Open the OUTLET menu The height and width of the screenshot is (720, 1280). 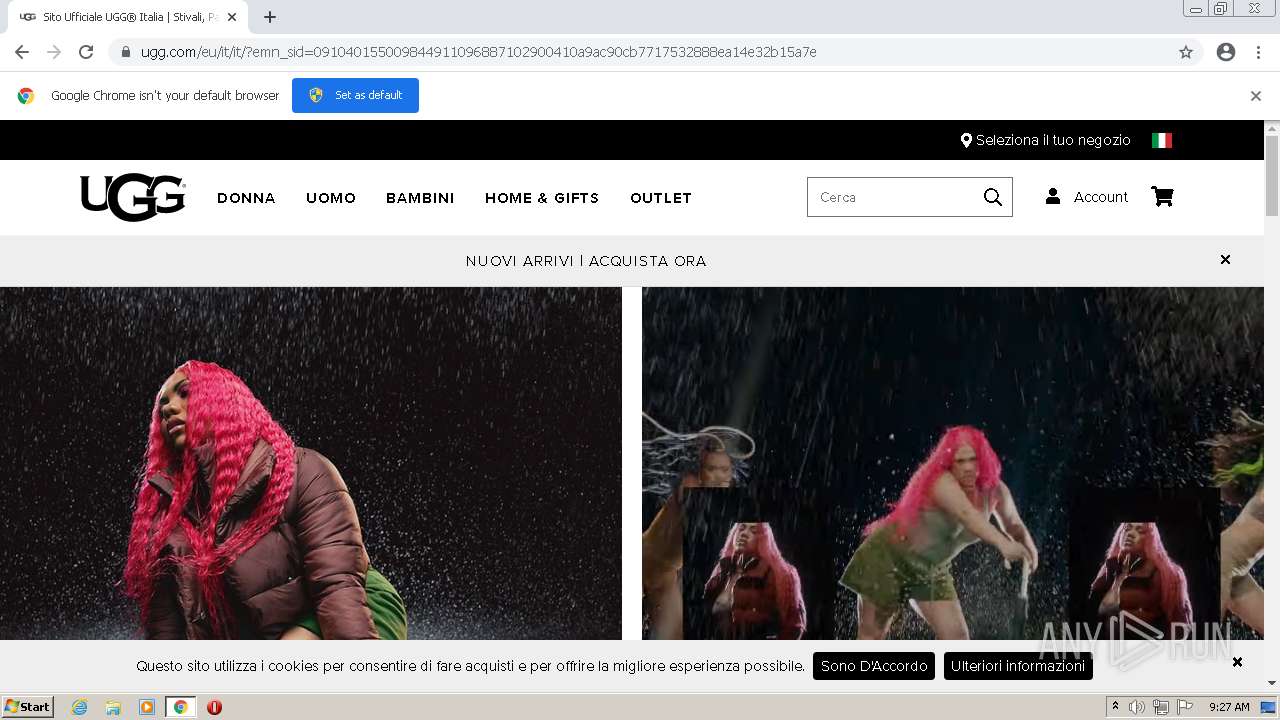click(x=661, y=198)
